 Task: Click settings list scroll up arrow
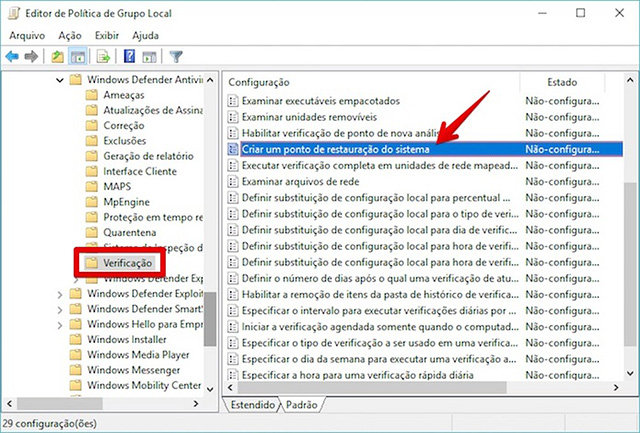click(629, 80)
